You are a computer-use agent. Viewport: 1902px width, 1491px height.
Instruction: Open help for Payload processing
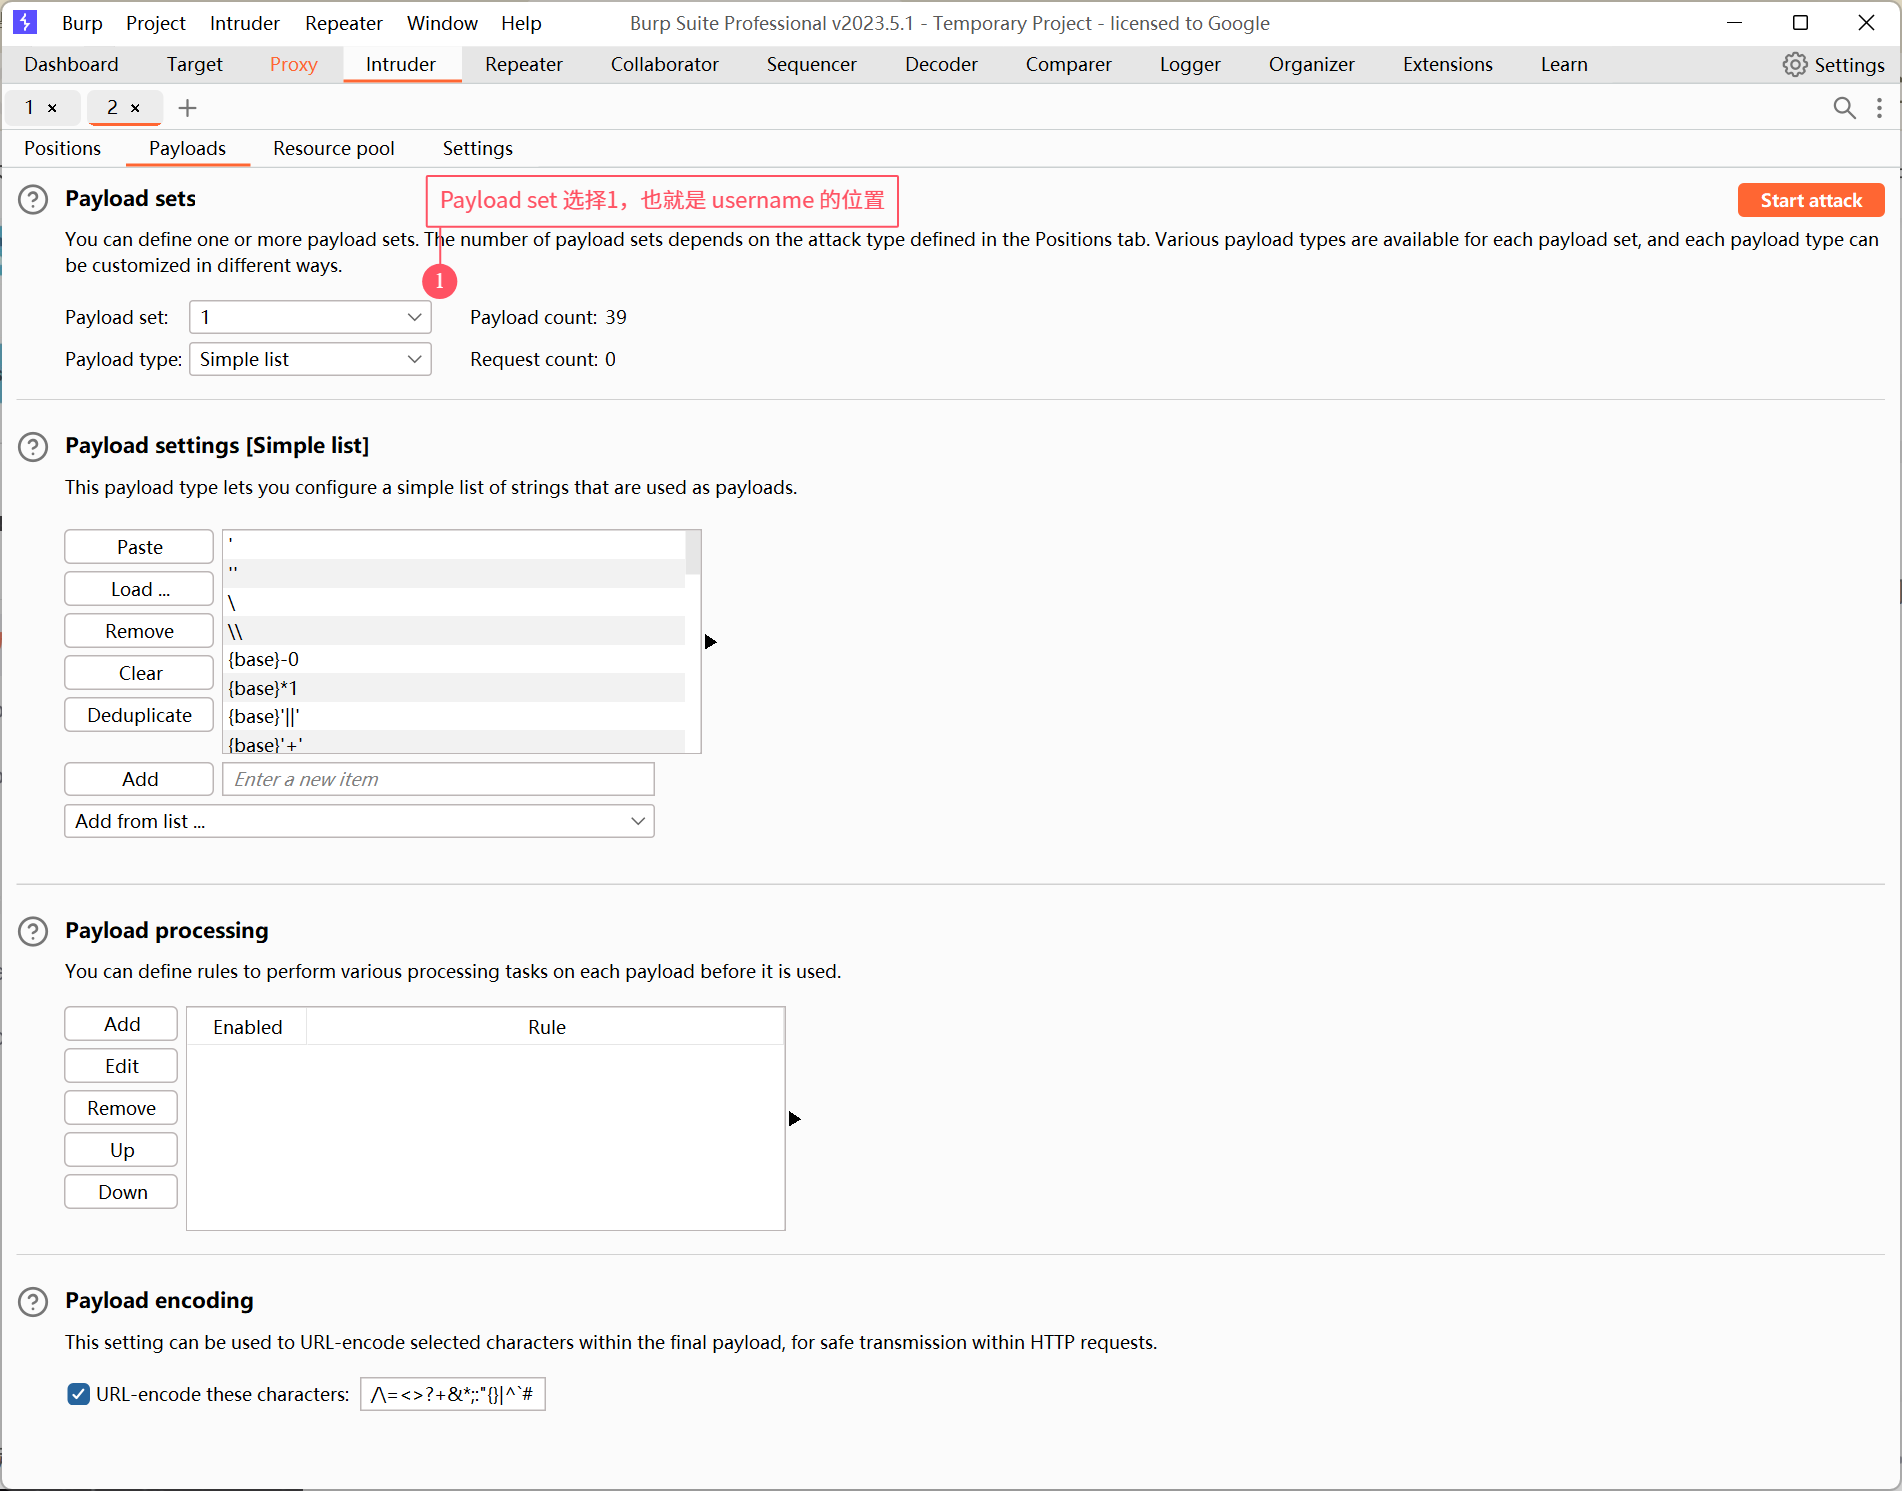click(33, 932)
